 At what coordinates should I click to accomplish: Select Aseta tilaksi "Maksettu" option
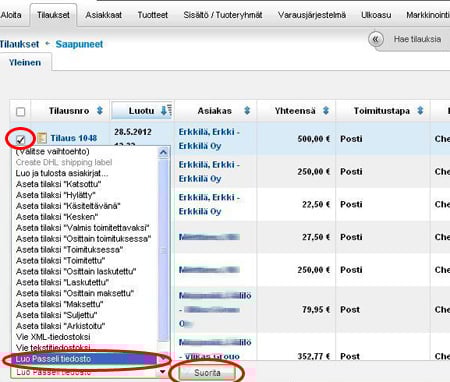click(x=60, y=304)
